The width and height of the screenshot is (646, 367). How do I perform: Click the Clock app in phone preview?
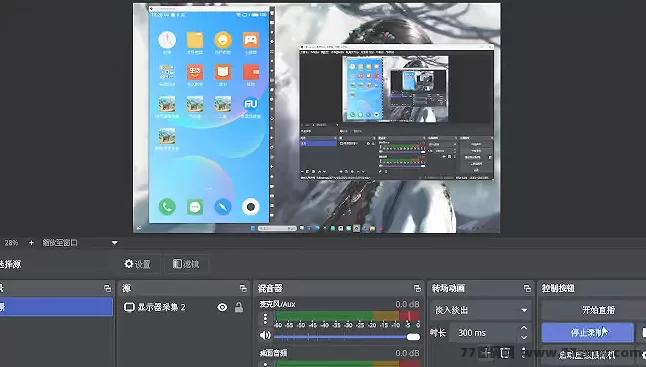[x=167, y=40]
